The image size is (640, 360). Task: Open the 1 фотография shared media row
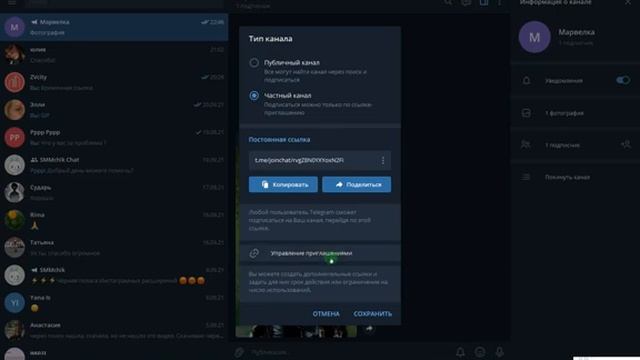click(x=575, y=113)
